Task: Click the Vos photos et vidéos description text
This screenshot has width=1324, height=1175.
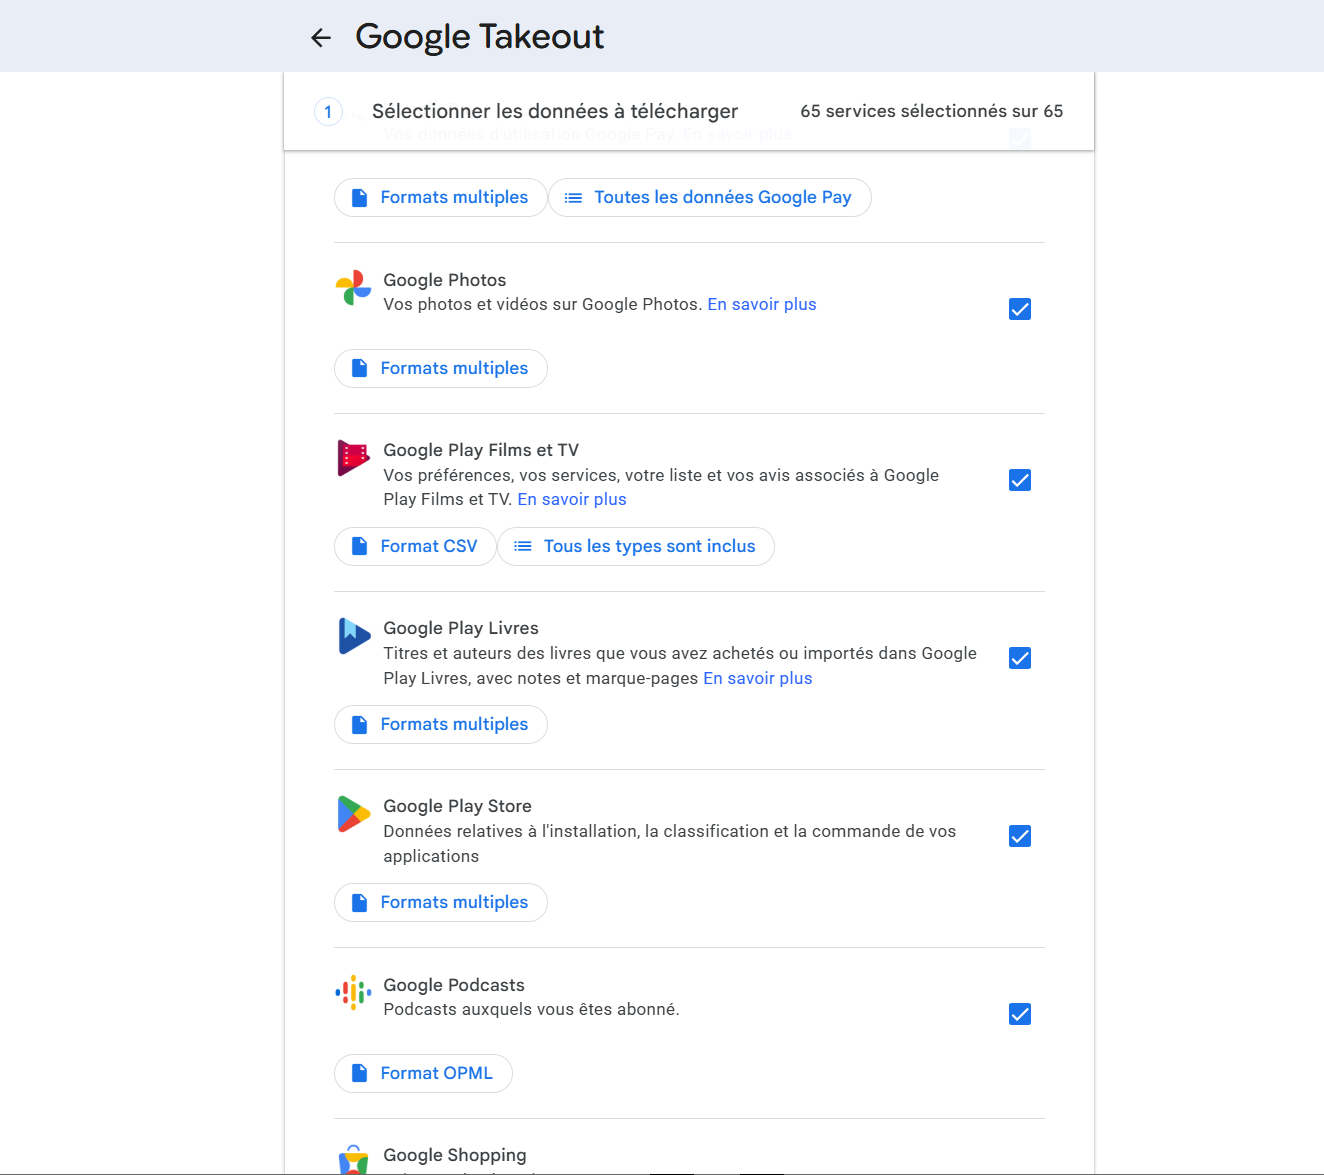Action: tap(543, 304)
